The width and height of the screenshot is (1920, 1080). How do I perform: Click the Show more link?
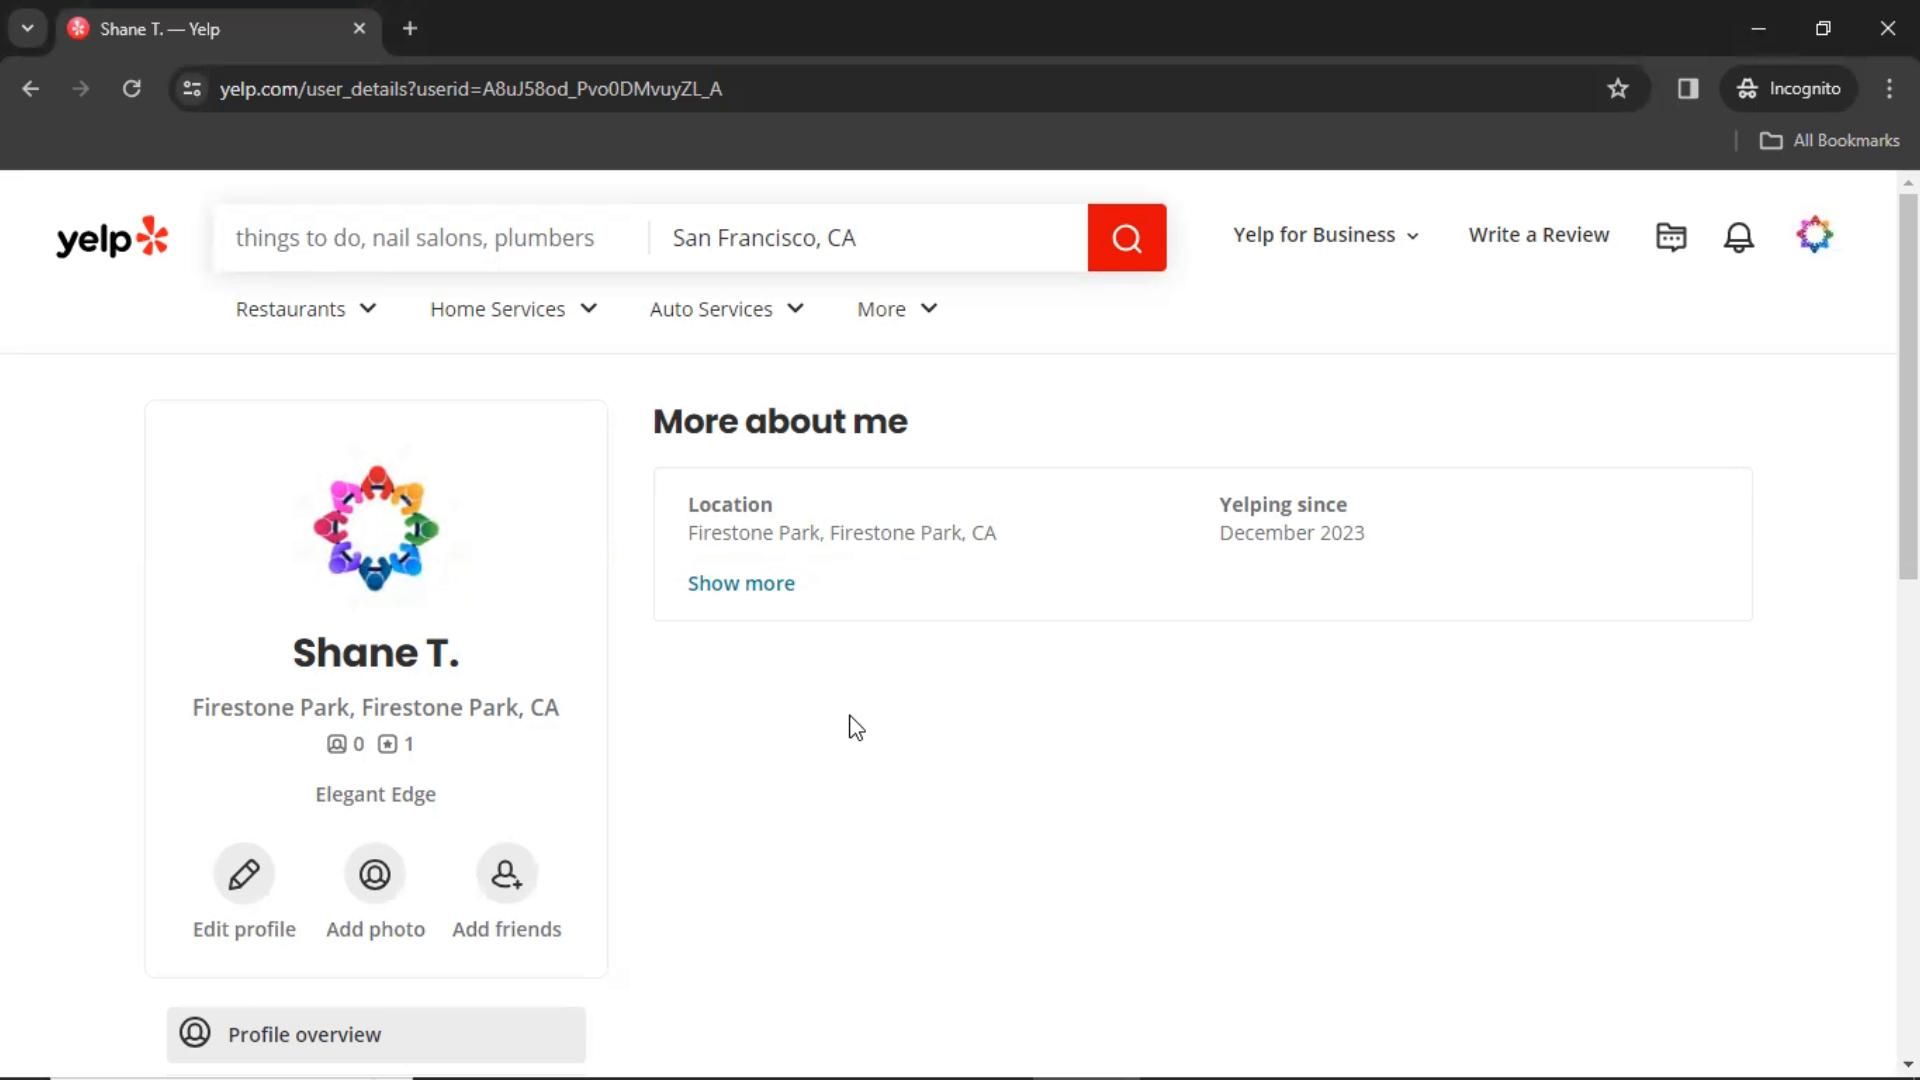[x=741, y=583]
